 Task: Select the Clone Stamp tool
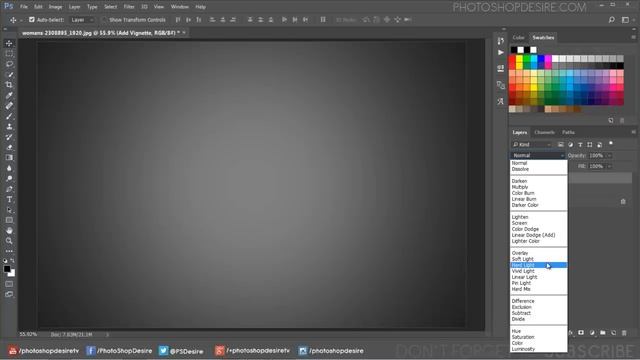click(x=9, y=127)
